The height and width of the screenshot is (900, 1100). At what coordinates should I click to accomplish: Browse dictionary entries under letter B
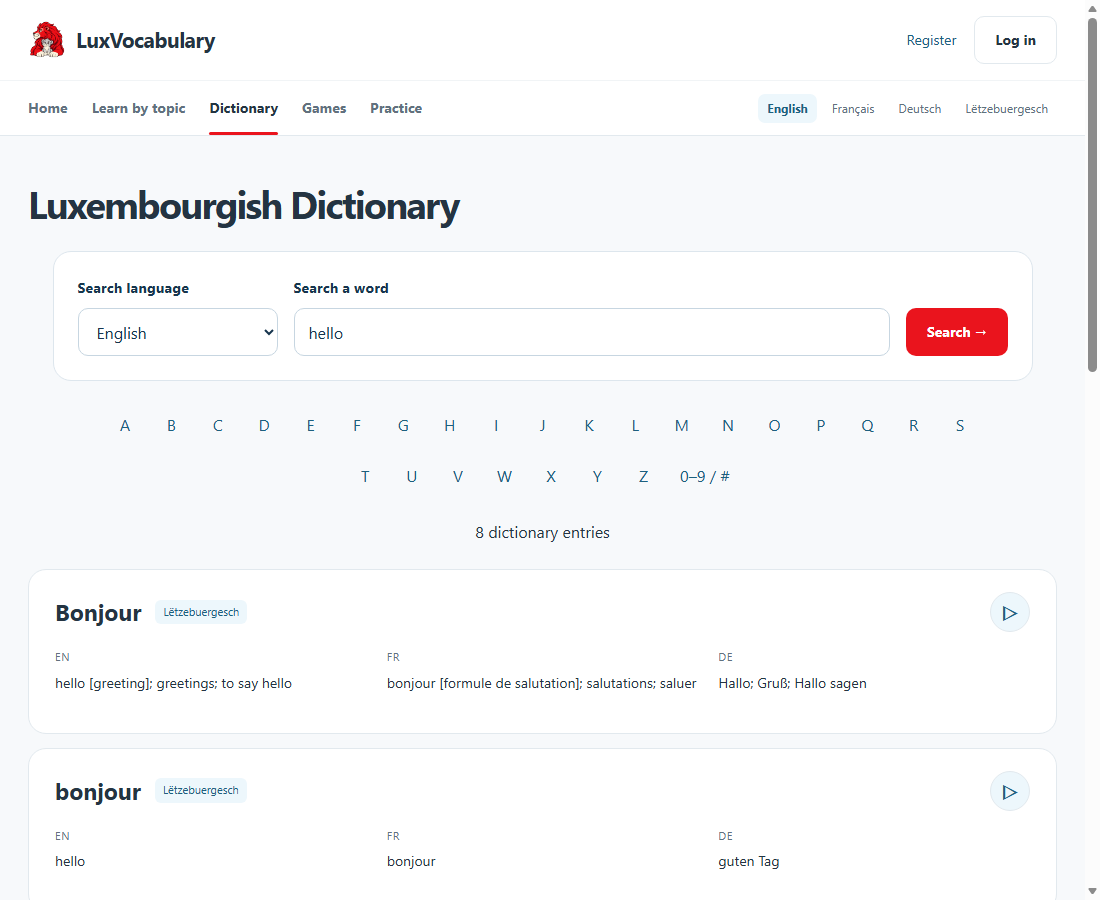[171, 426]
